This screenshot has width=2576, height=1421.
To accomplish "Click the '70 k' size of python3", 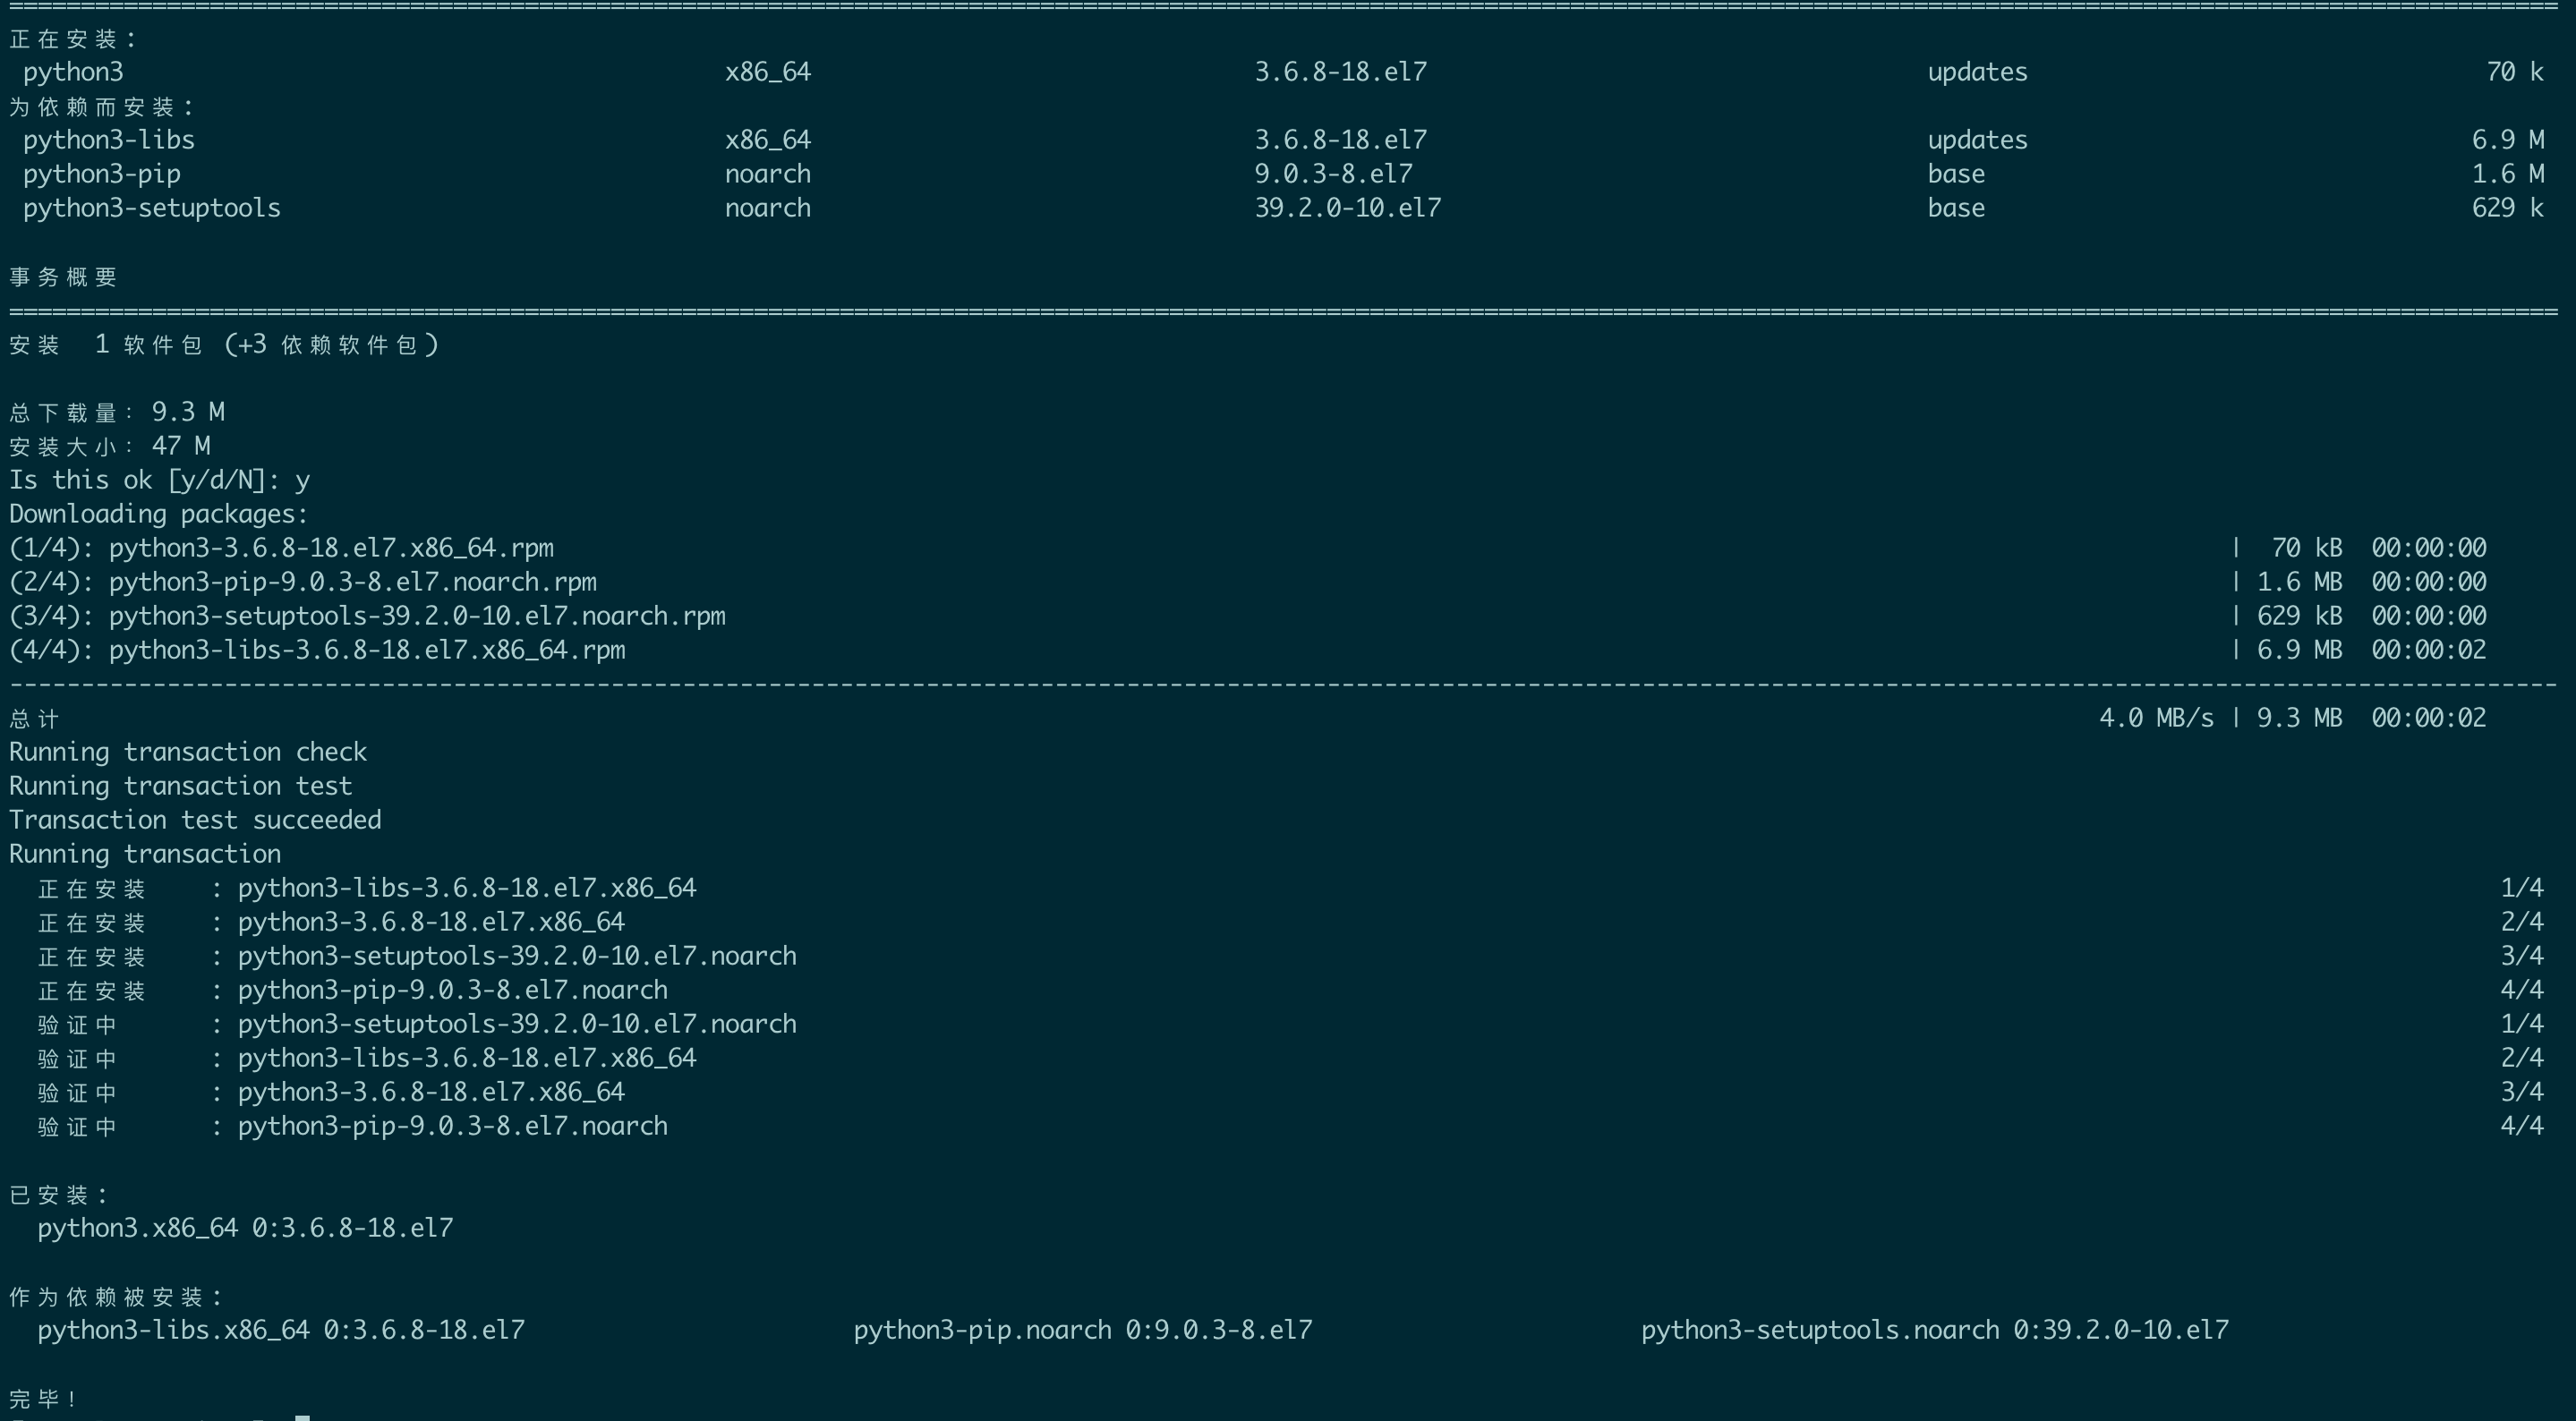I will coord(2515,72).
